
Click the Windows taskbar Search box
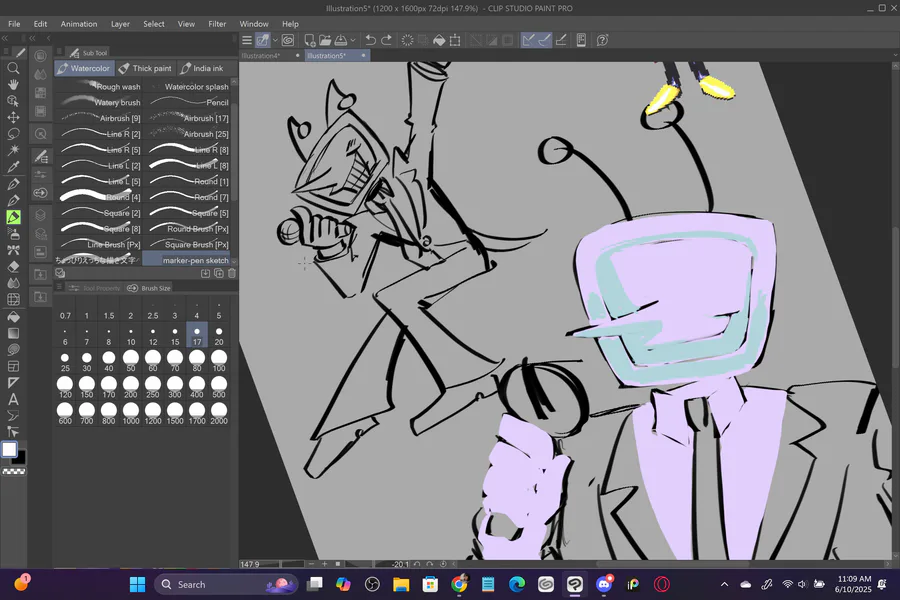click(x=226, y=584)
